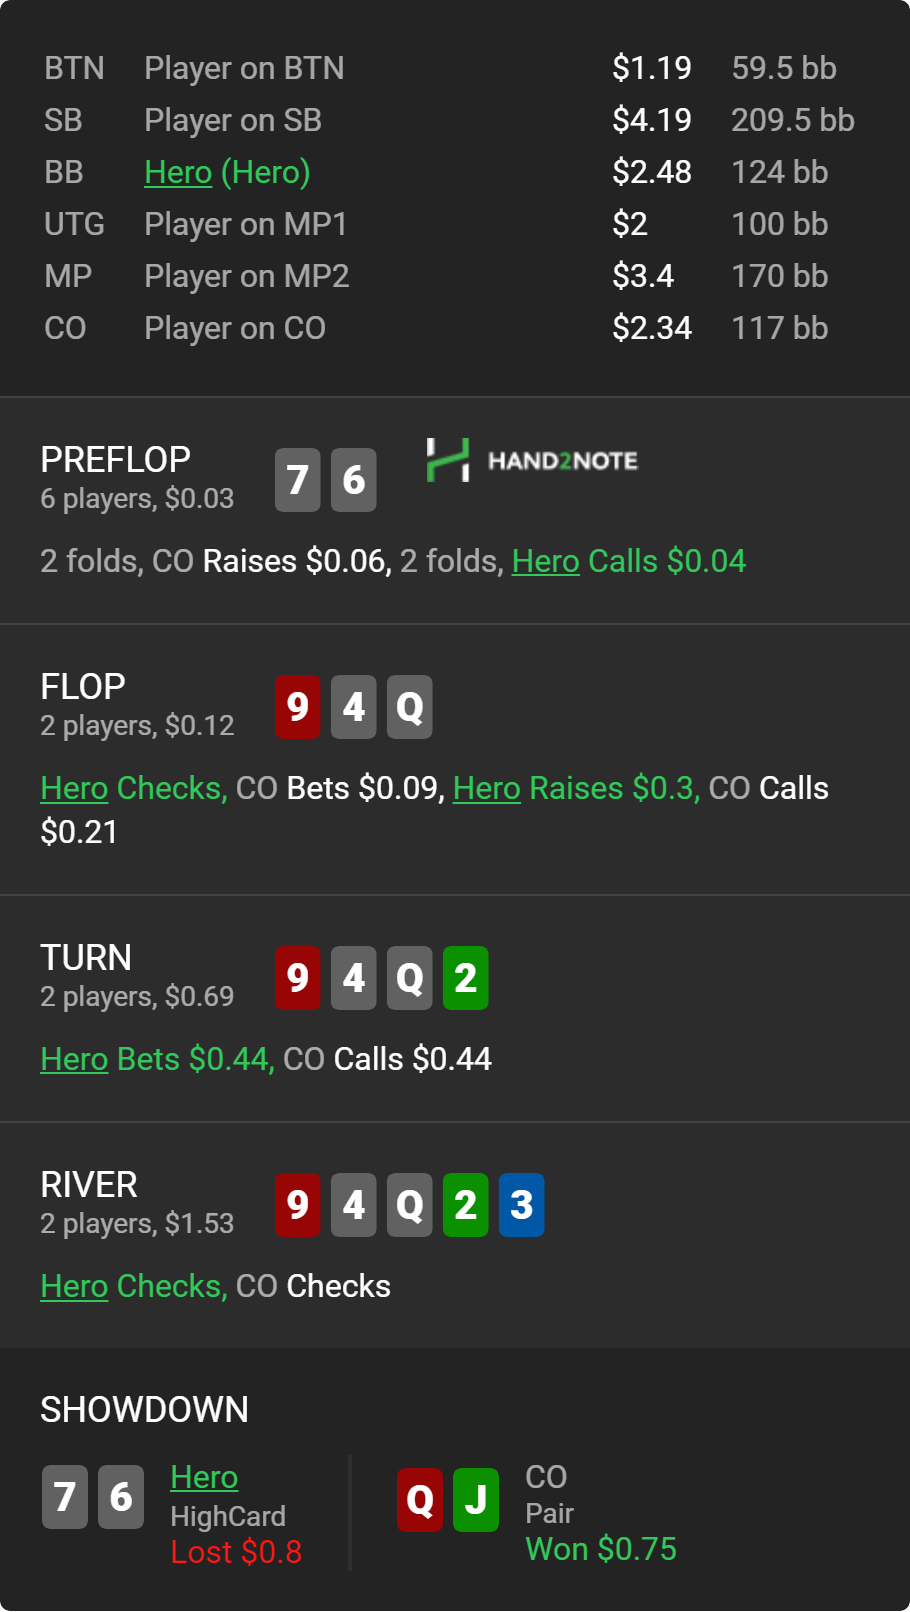Select the Q card on the flop
This screenshot has width=910, height=1612.
pos(410,707)
